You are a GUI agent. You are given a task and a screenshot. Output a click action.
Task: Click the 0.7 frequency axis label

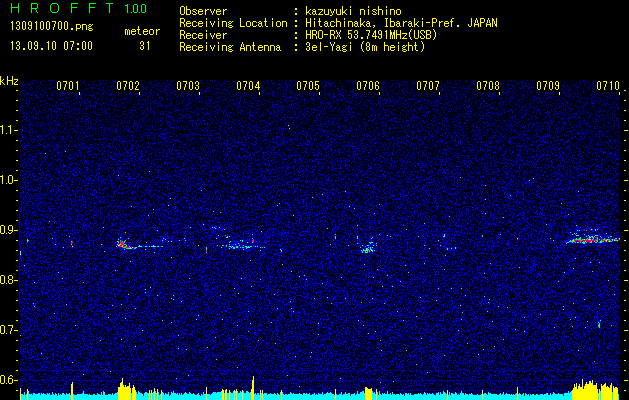point(9,330)
